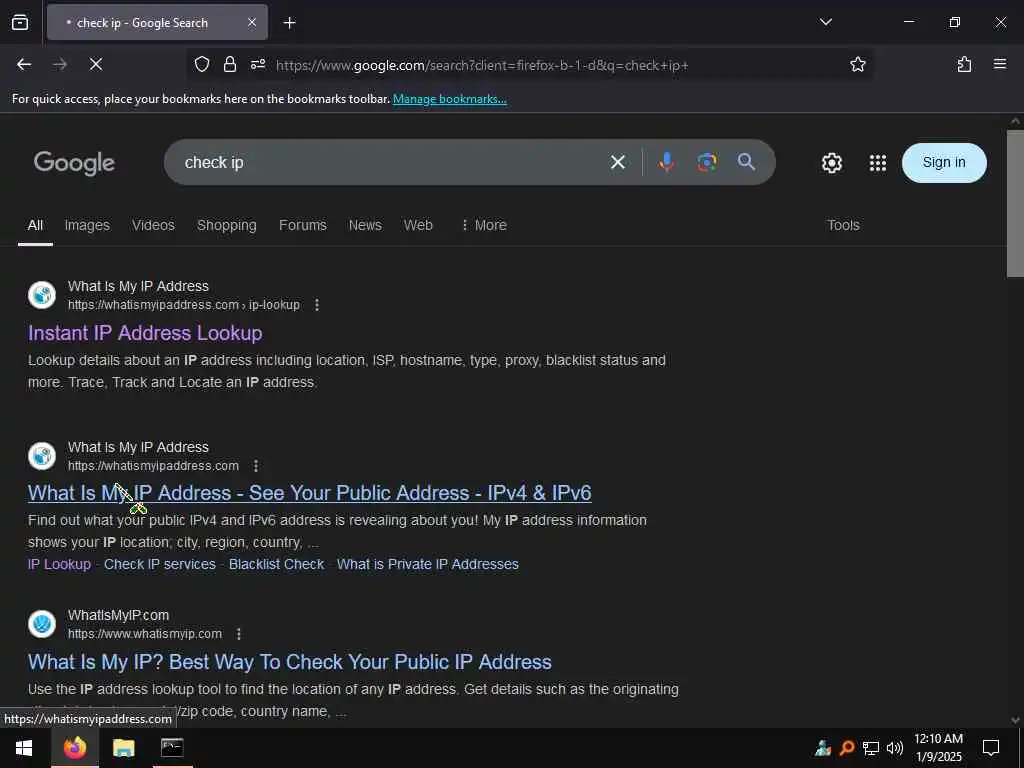Image resolution: width=1024 pixels, height=768 pixels.
Task: Open Firefox View in the tab bar
Action: (20, 22)
